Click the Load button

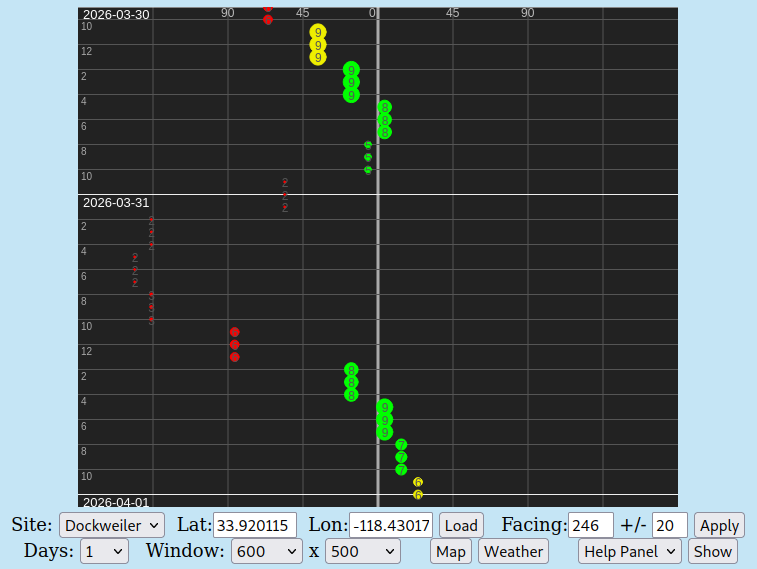[x=461, y=525]
